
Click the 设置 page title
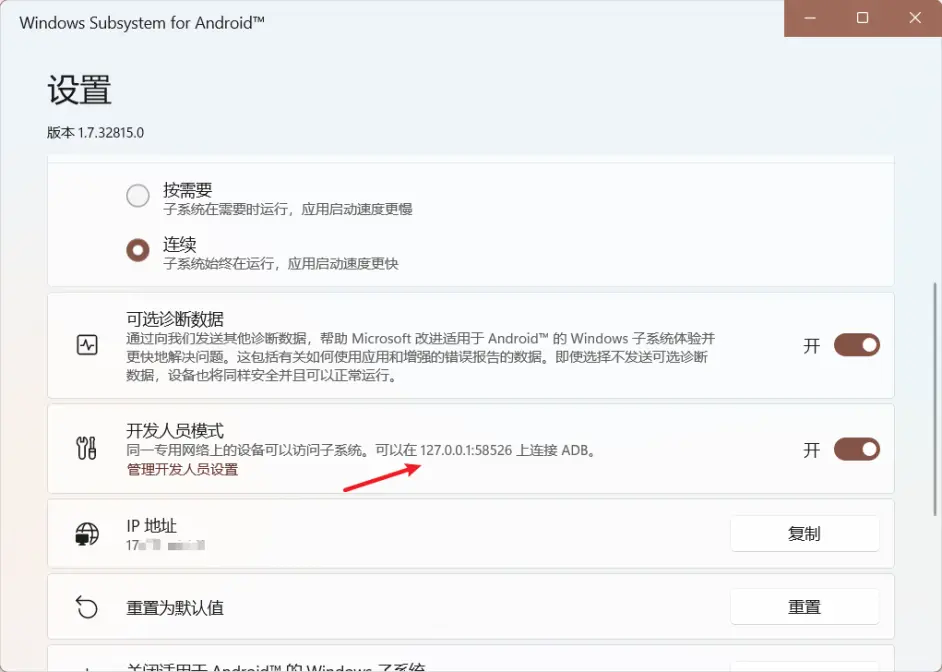tap(79, 90)
